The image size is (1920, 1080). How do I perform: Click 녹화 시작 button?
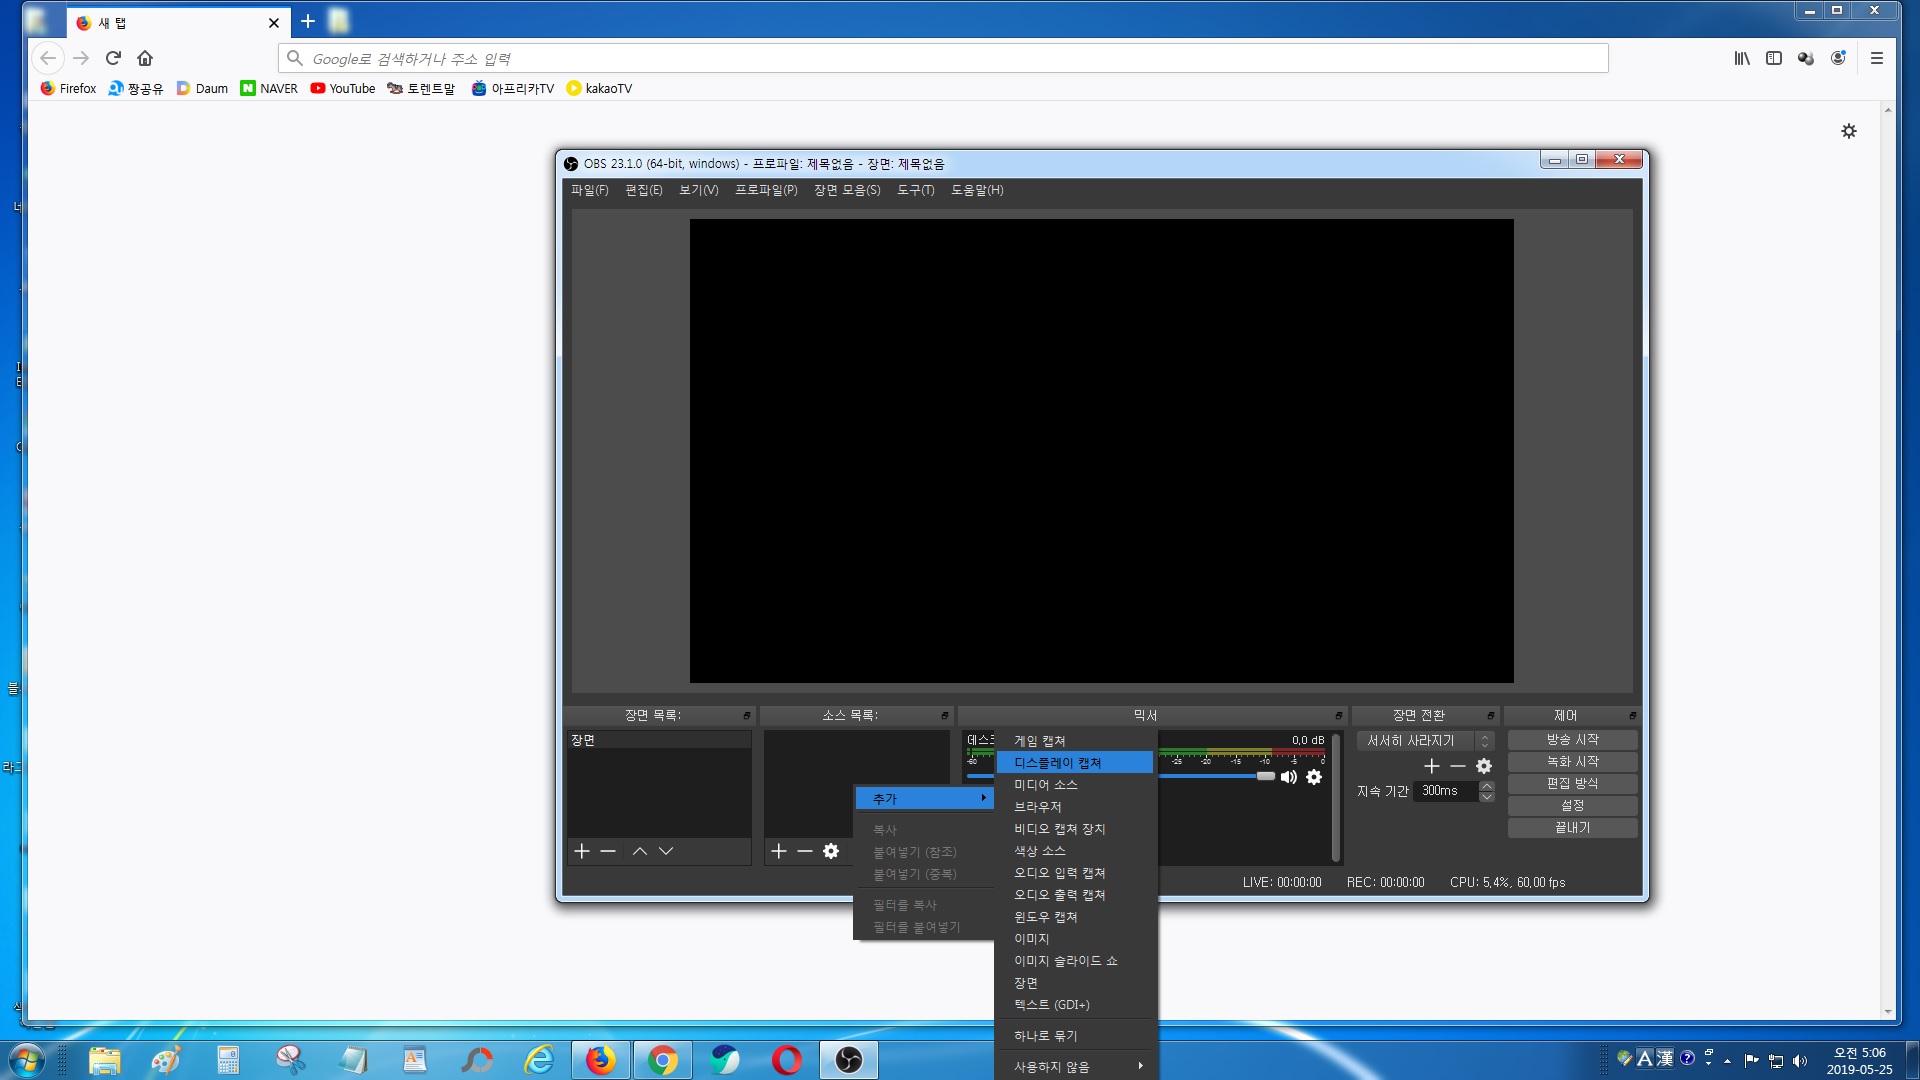pos(1572,762)
